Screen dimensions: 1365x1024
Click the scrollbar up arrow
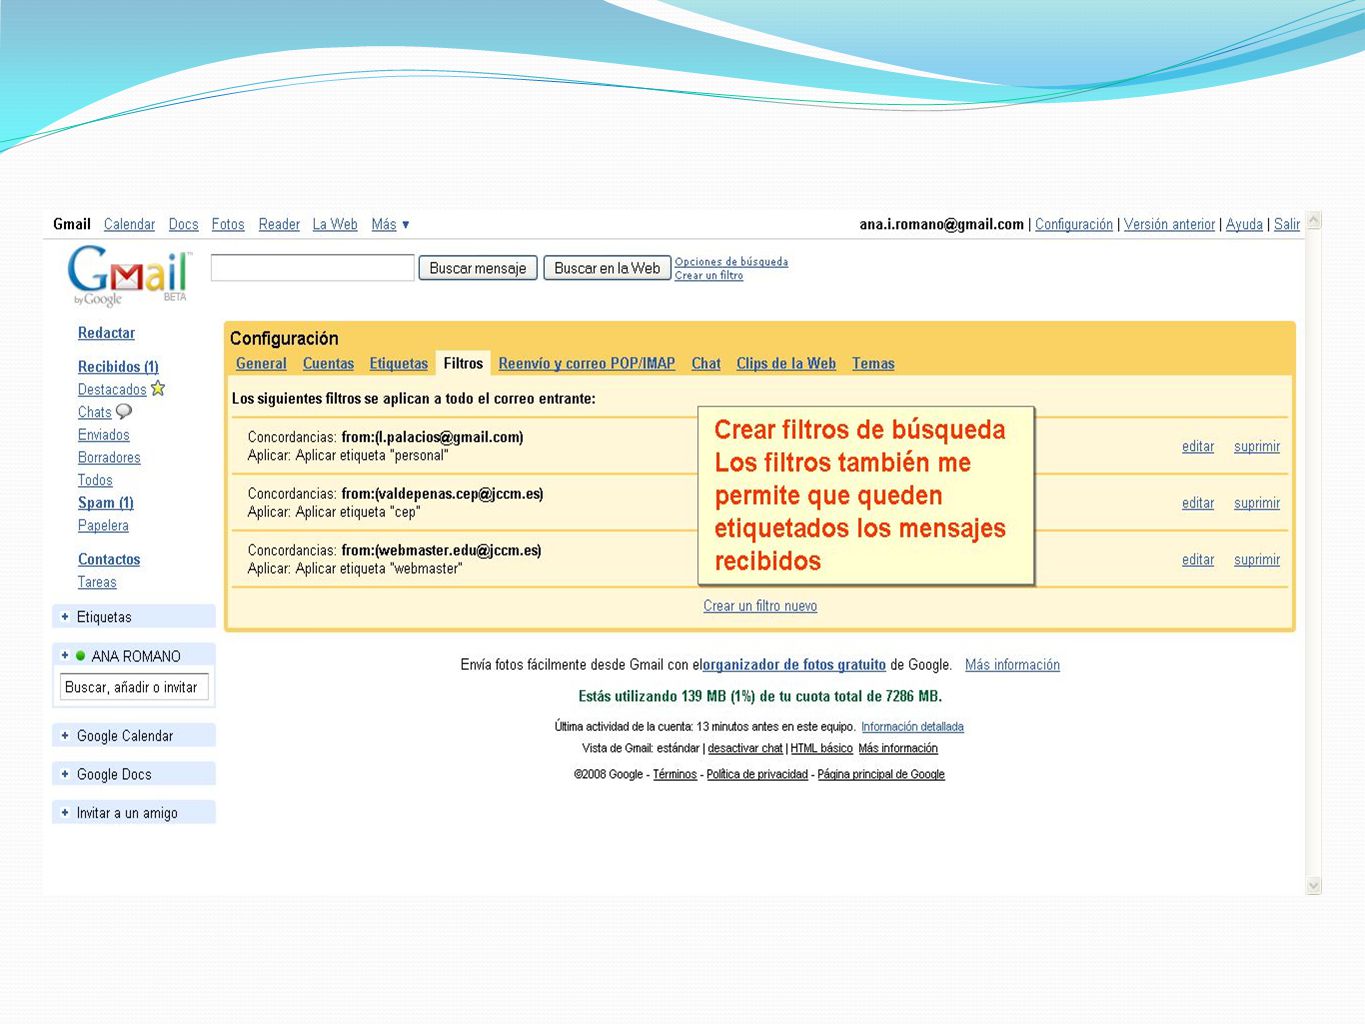pos(1314,220)
